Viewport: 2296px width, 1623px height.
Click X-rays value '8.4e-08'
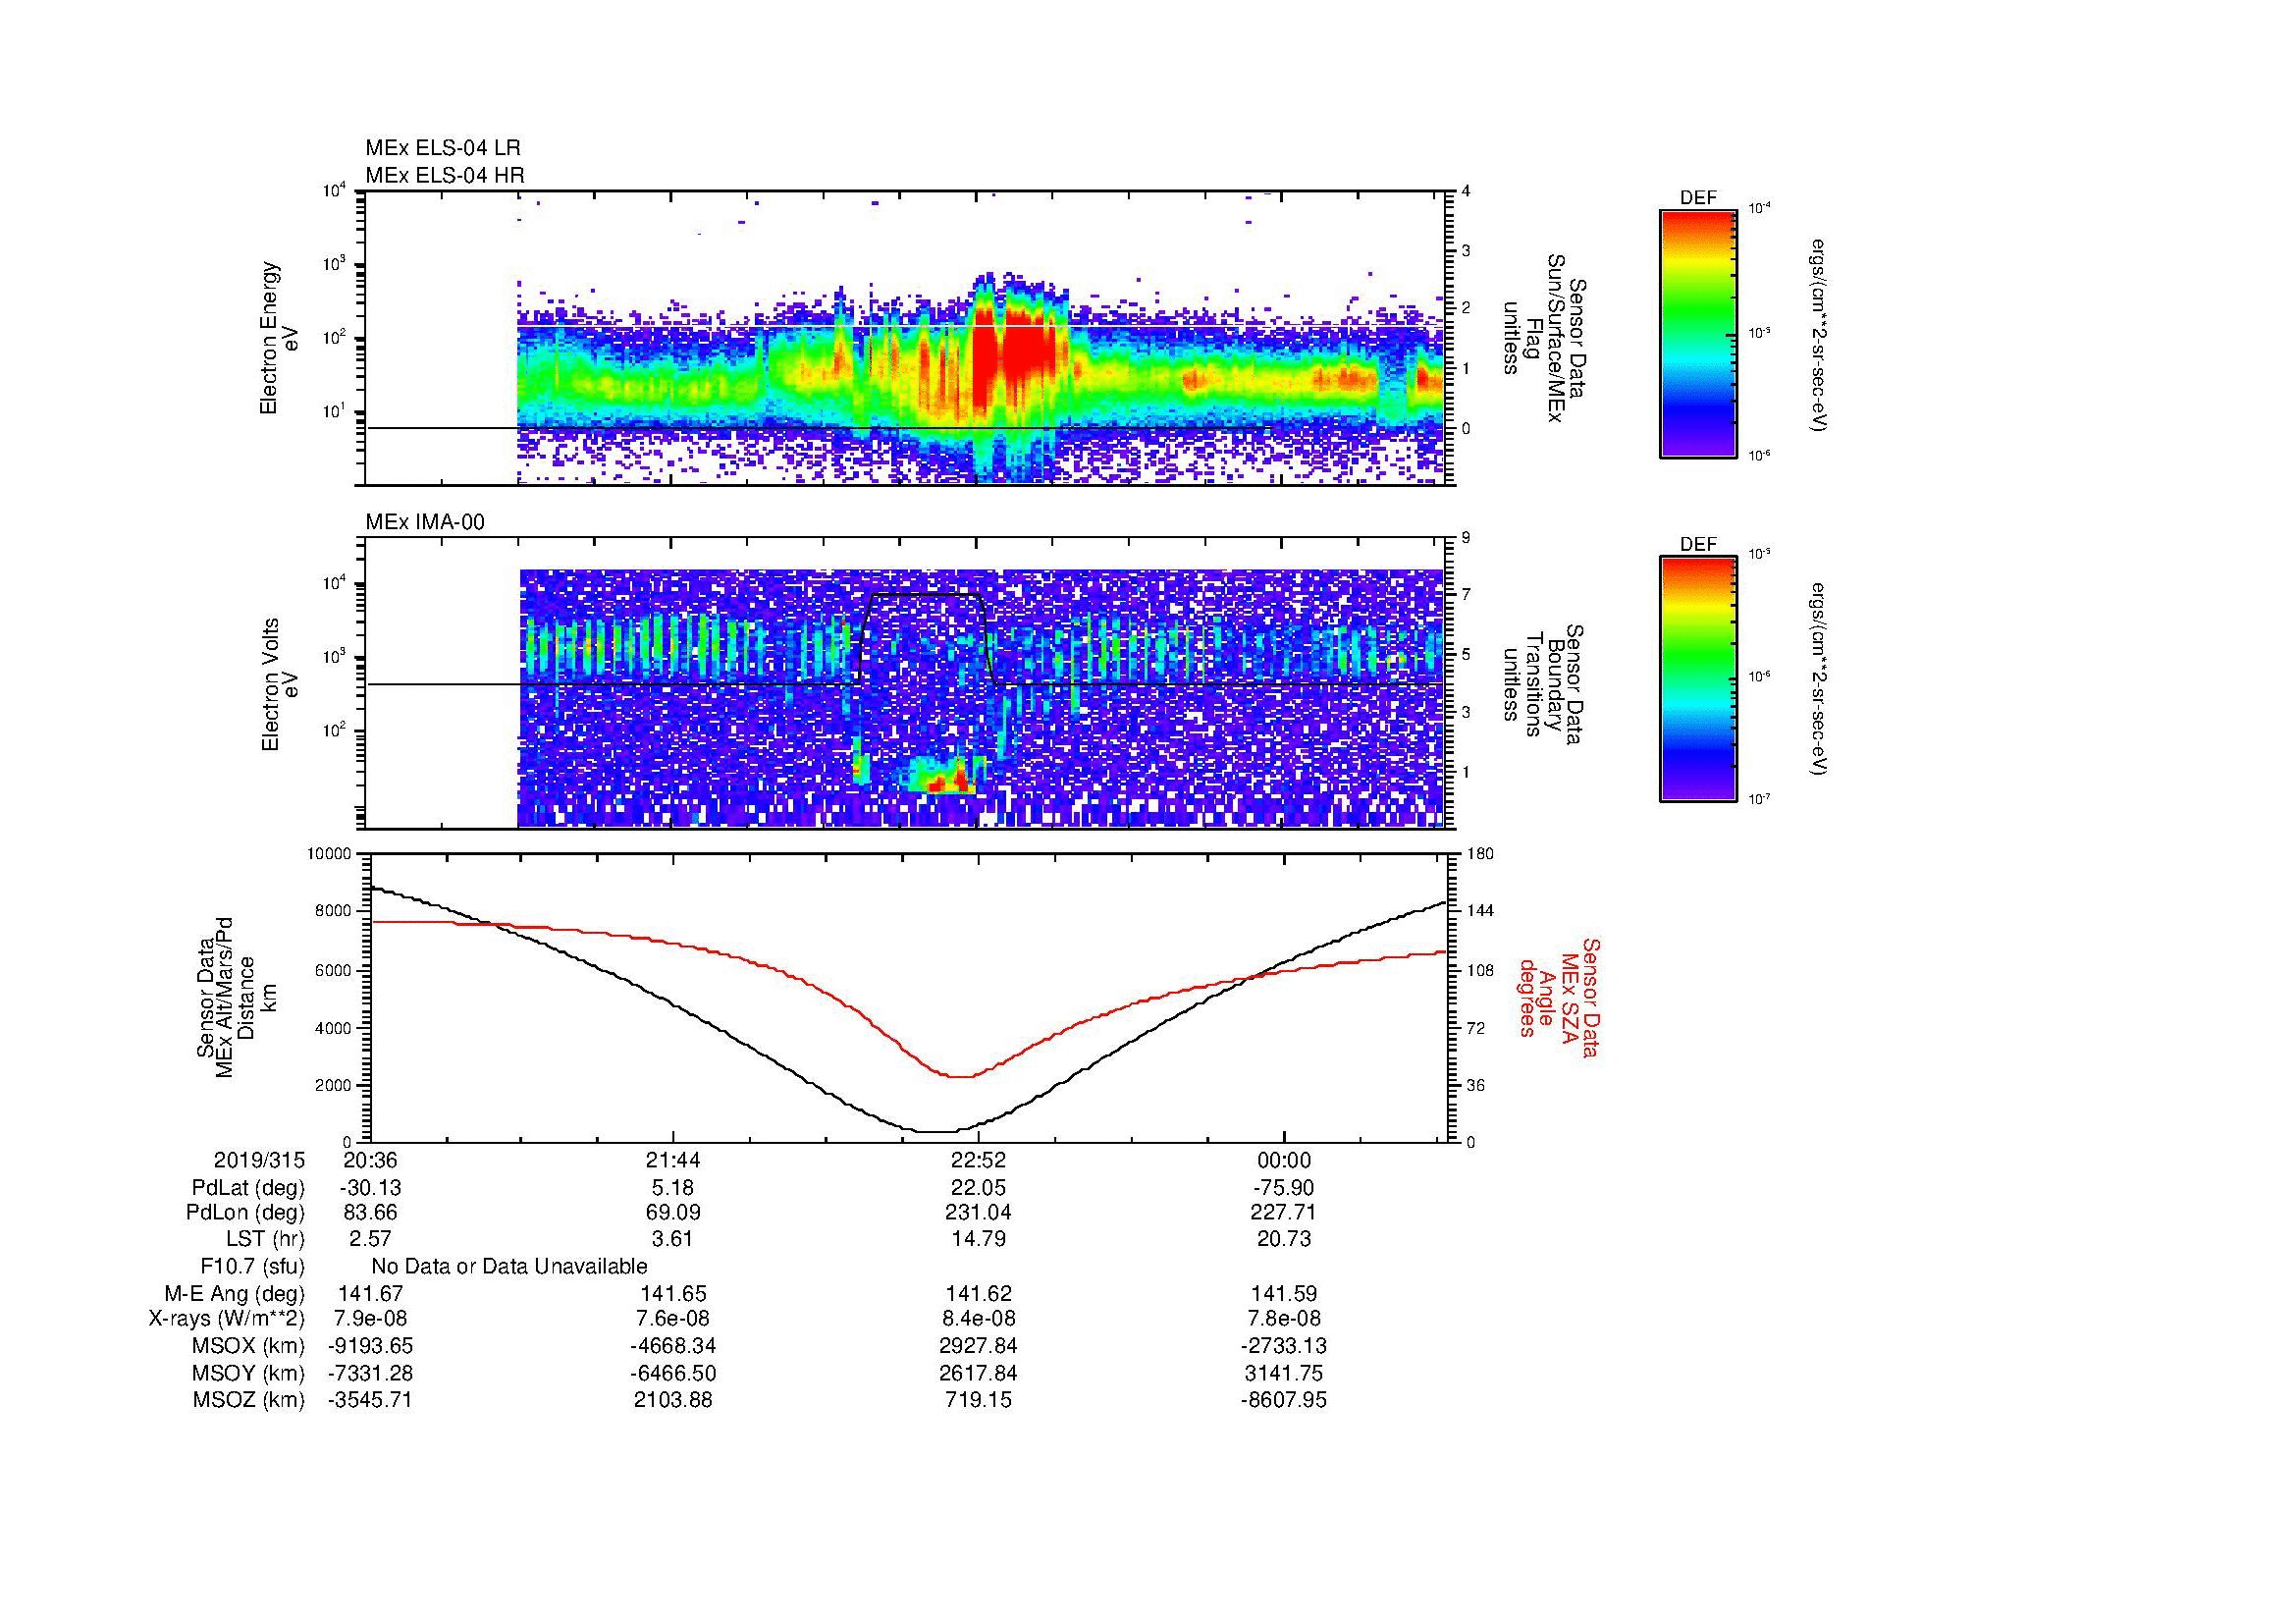tap(978, 1319)
